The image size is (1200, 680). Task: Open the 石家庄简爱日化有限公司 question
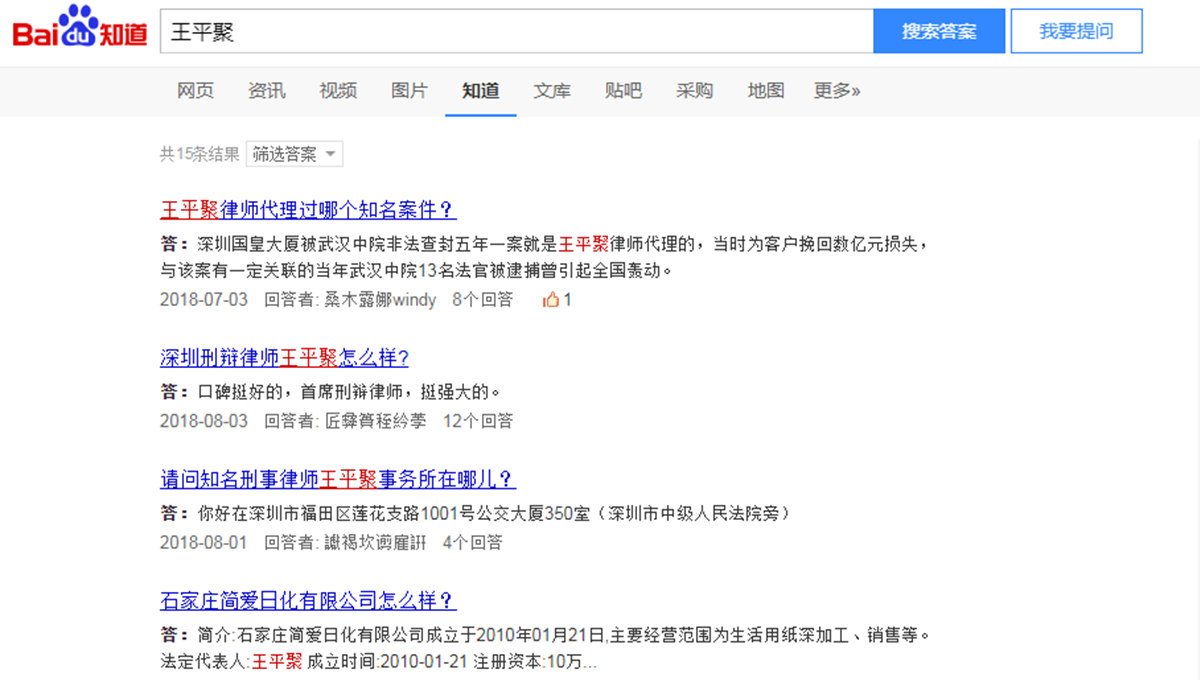pyautogui.click(x=306, y=601)
